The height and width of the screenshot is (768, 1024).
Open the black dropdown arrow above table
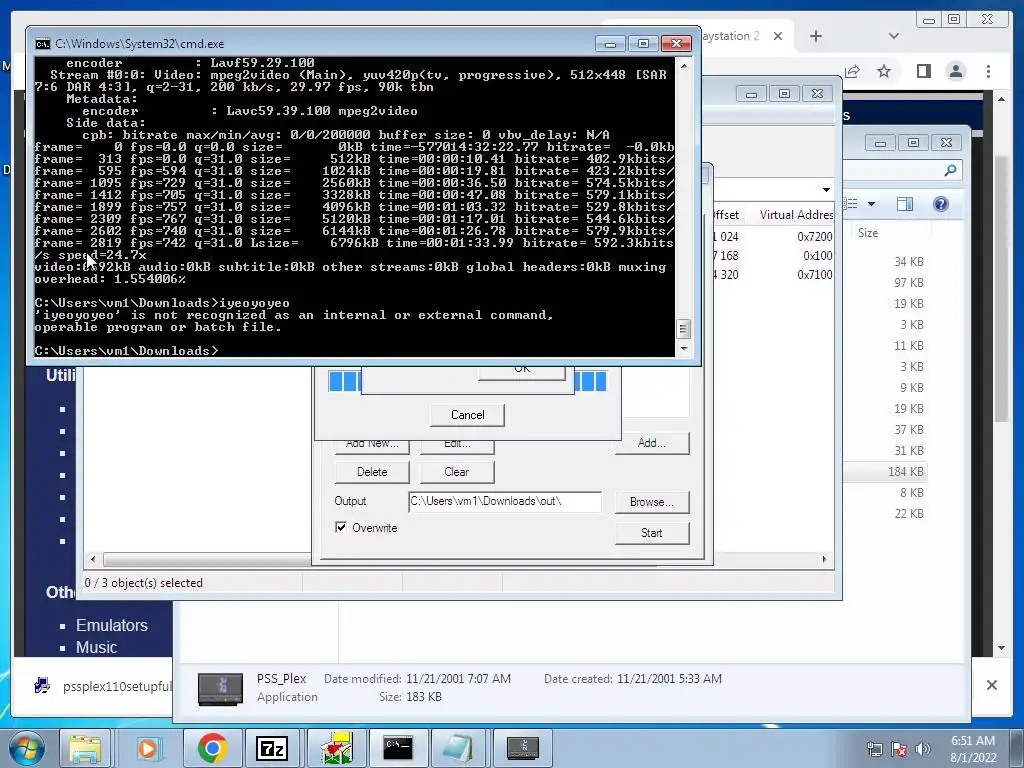pos(826,189)
